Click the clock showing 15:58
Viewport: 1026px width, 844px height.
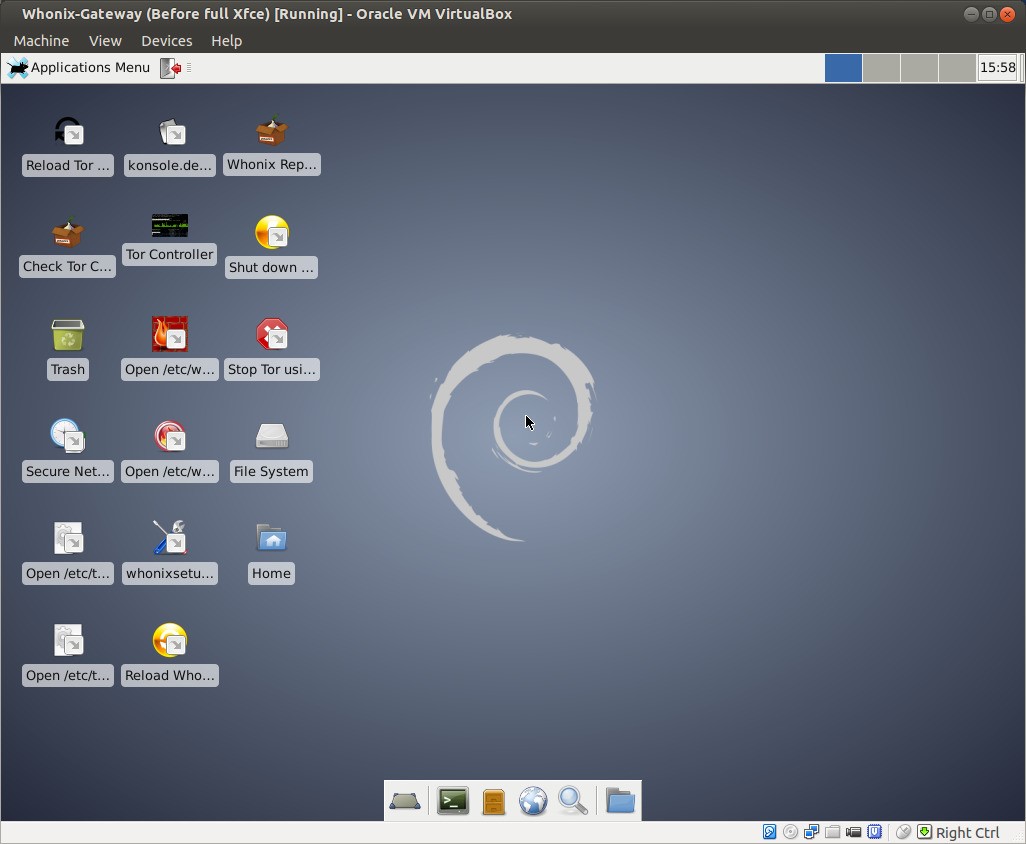[x=997, y=68]
